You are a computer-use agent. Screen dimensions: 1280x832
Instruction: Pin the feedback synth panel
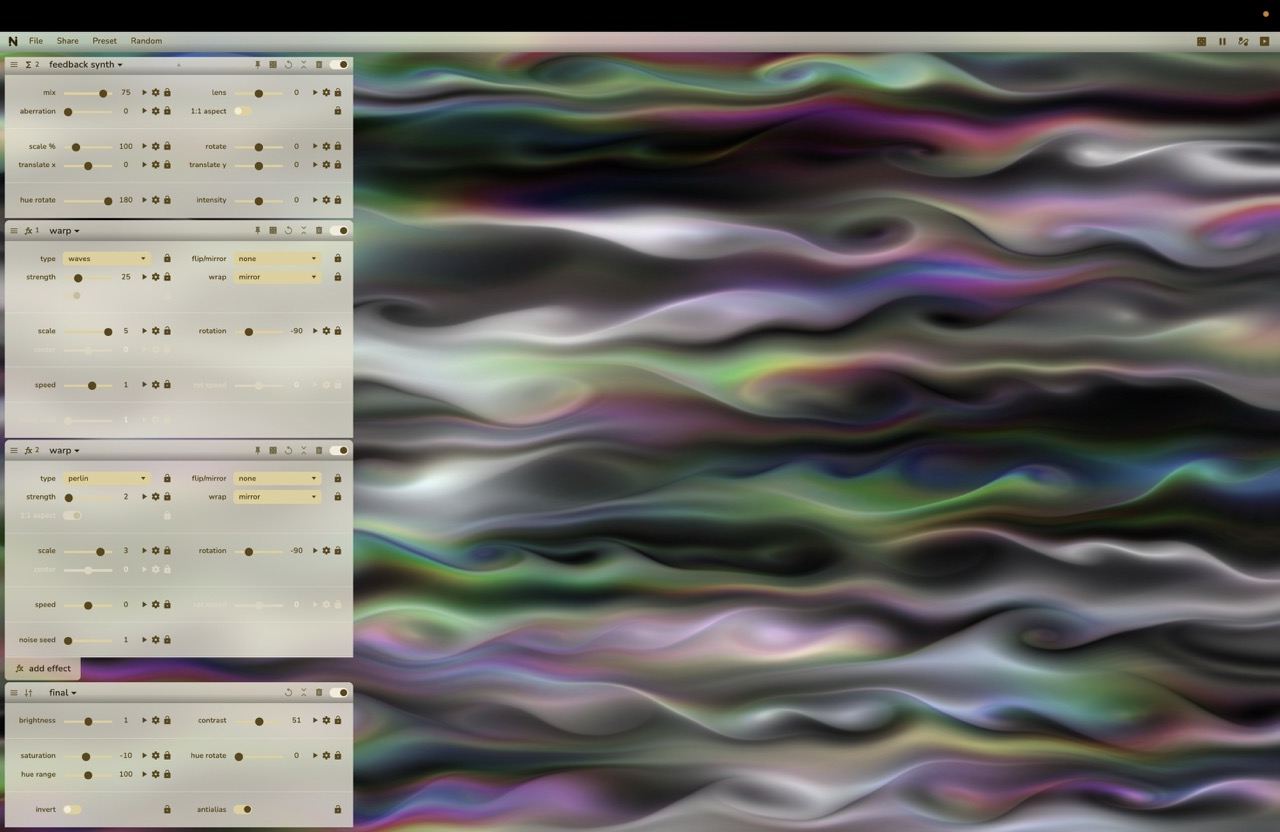click(x=257, y=64)
